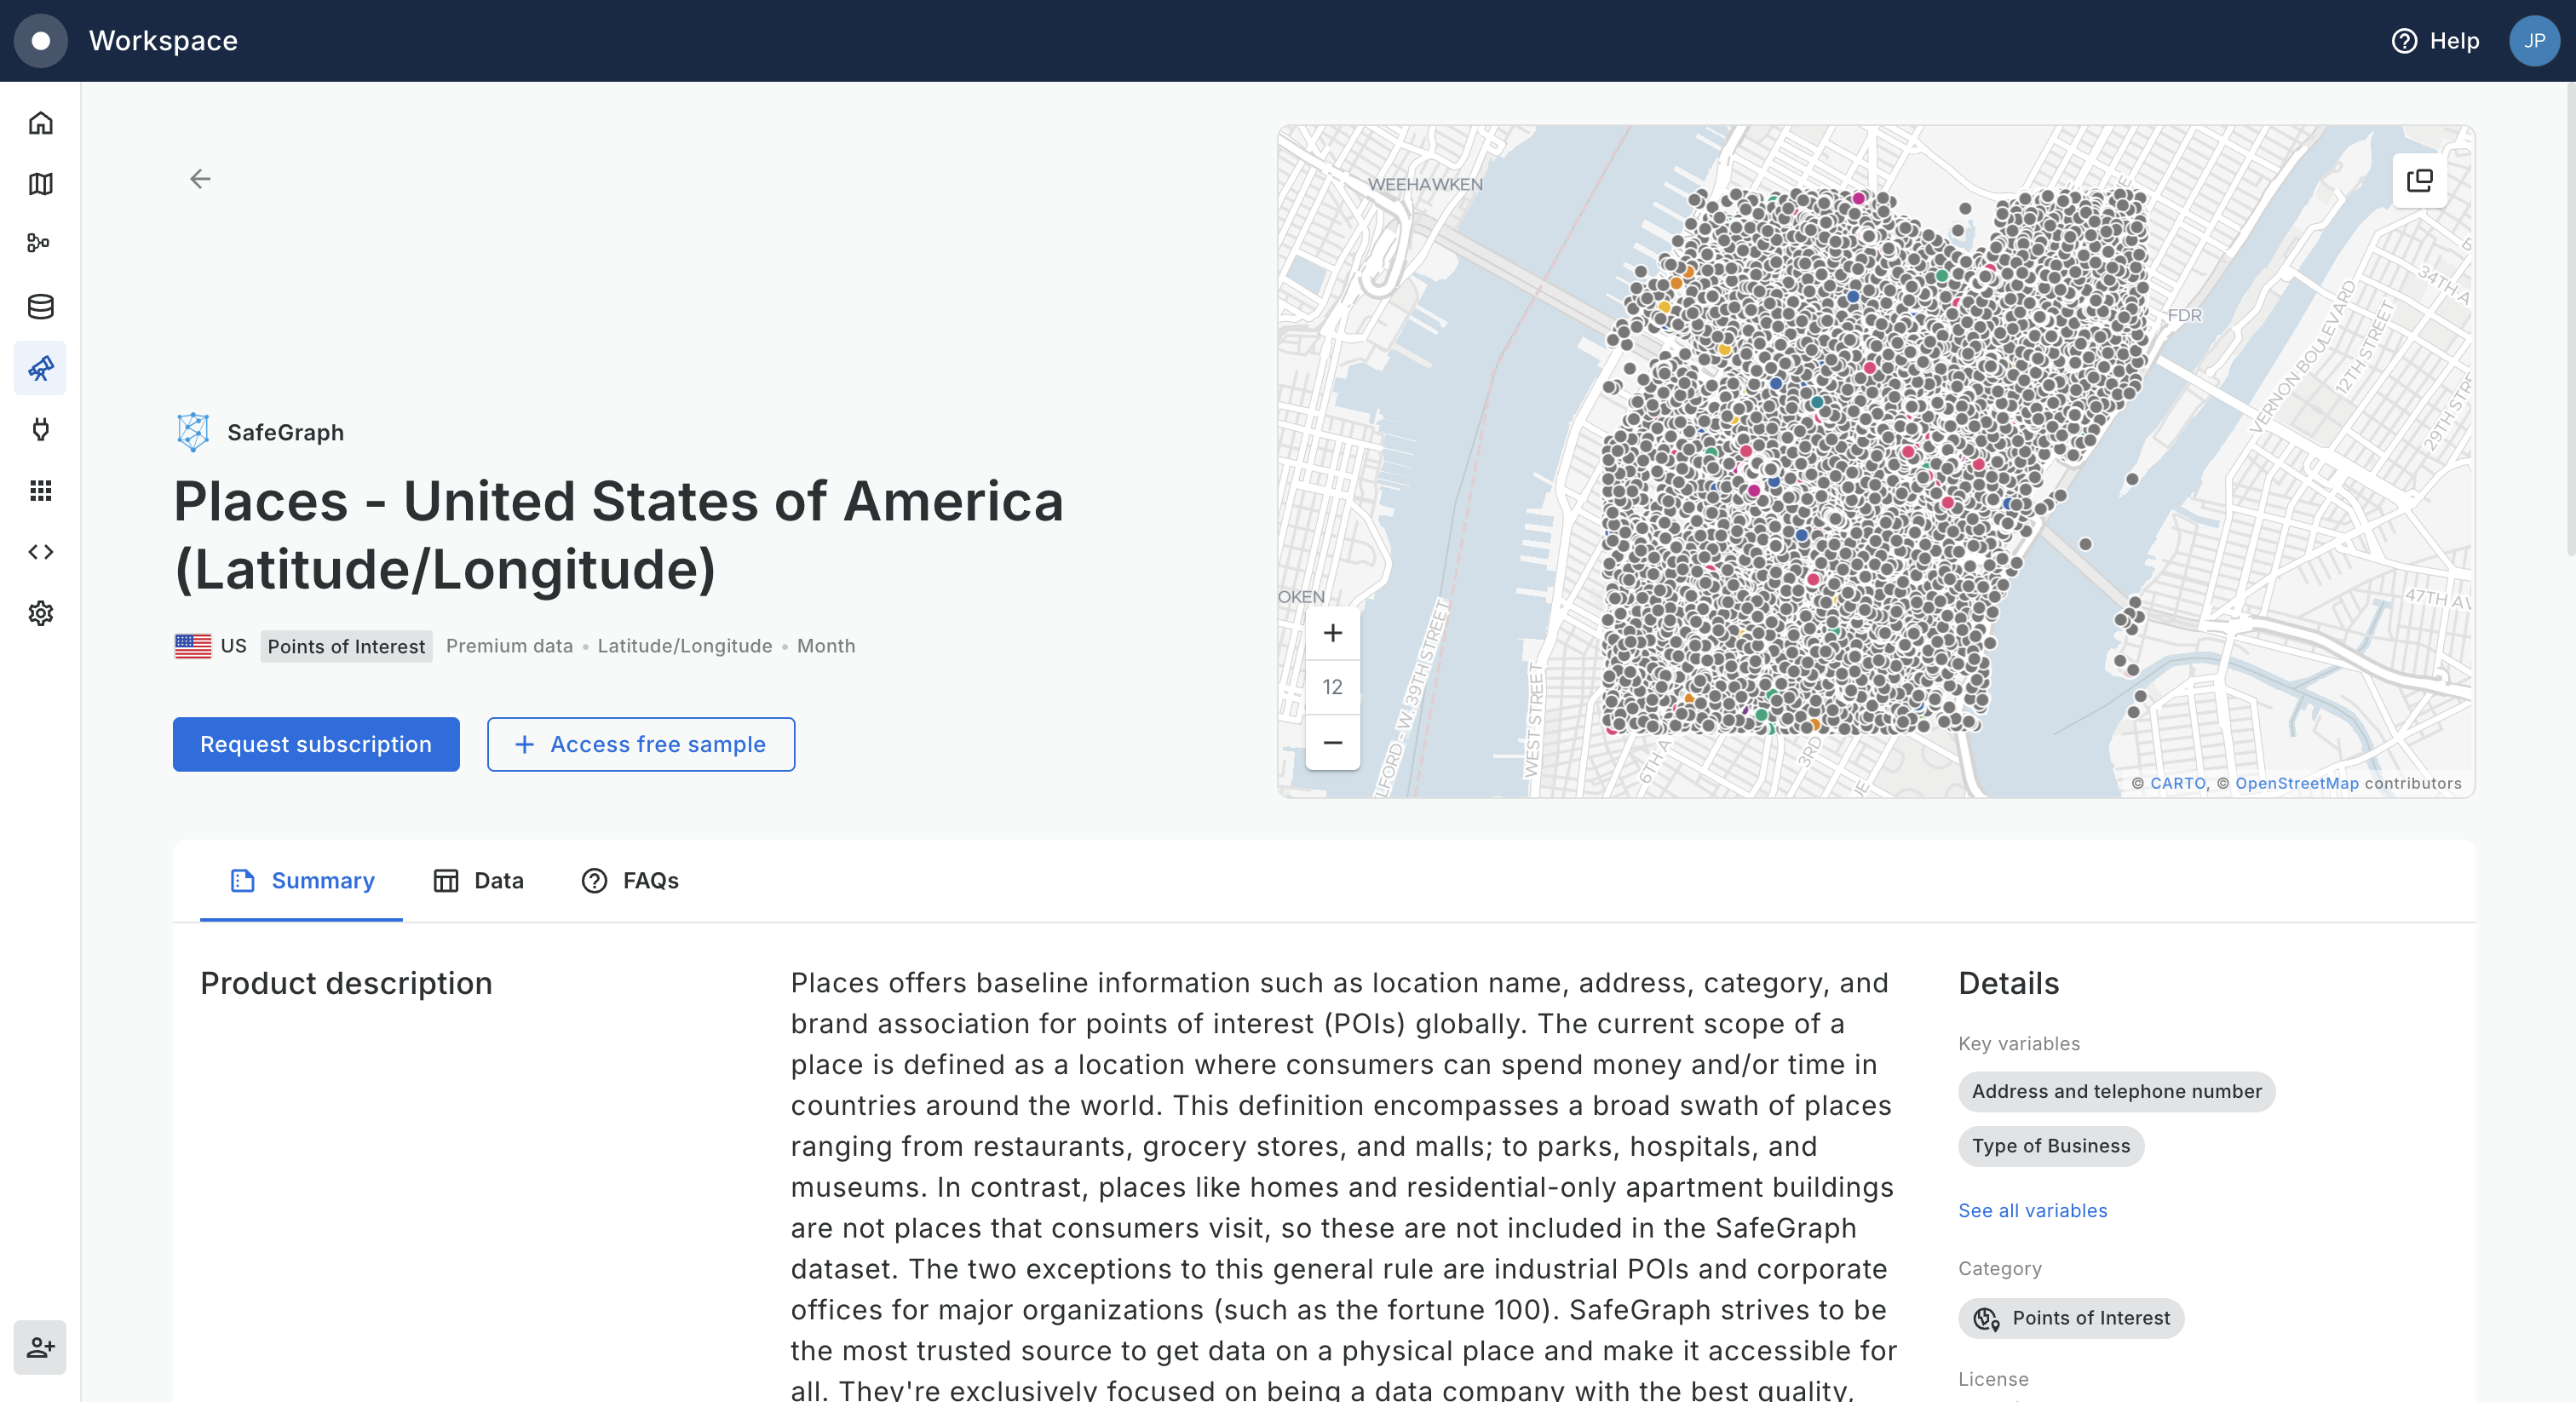Open the Data Explorer database icon

click(40, 307)
